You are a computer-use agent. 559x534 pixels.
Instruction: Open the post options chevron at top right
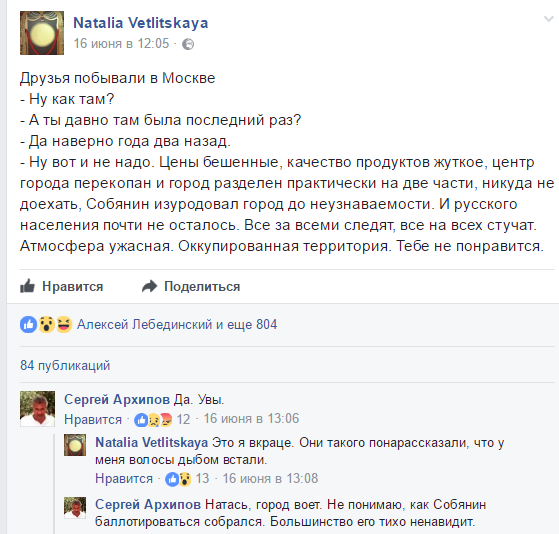(548, 19)
